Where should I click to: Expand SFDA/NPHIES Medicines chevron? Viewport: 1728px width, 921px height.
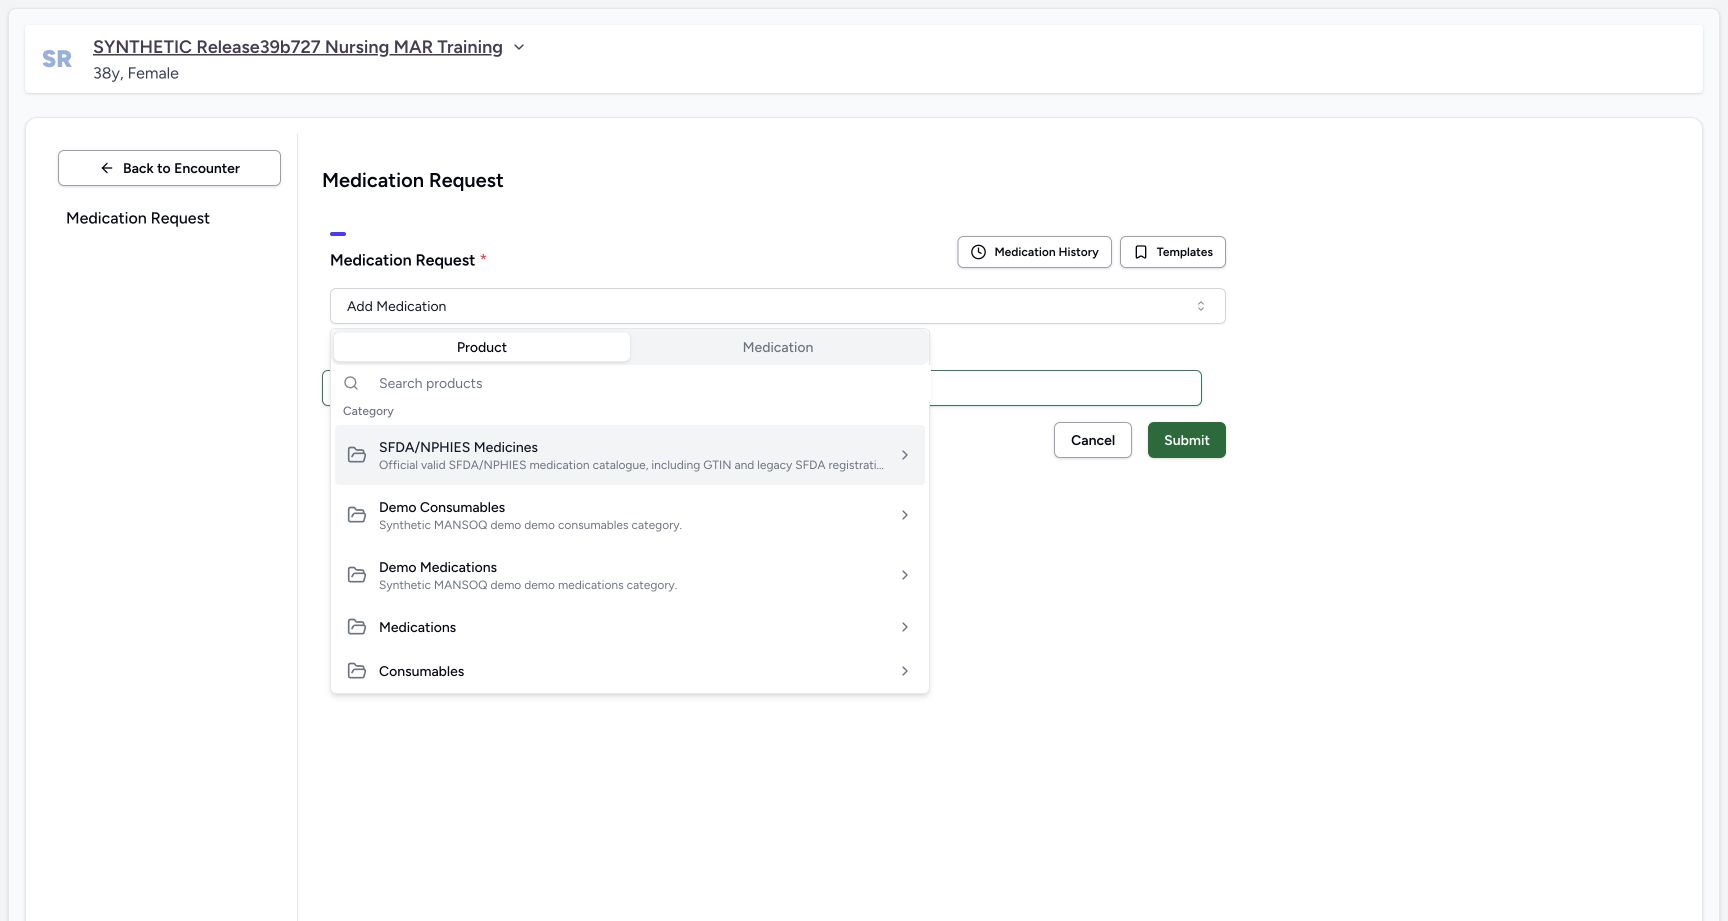pyautogui.click(x=905, y=455)
